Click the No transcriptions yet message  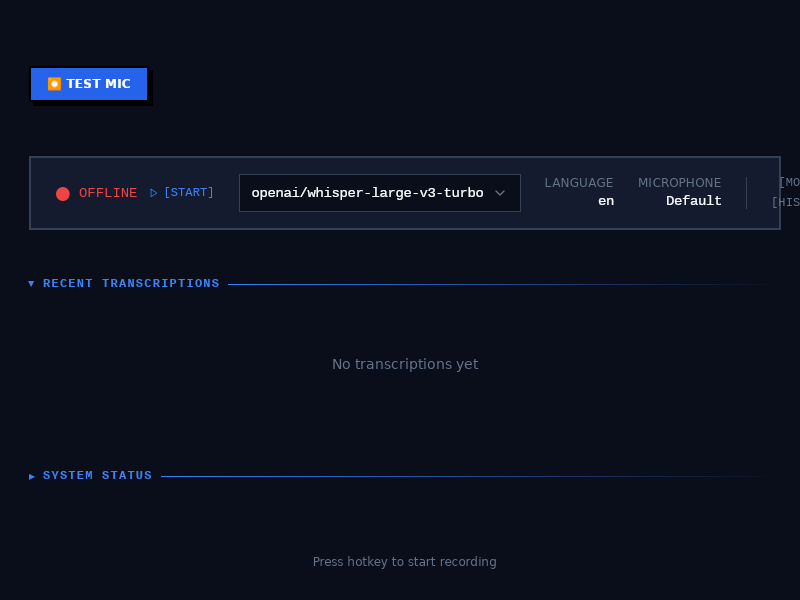click(x=405, y=364)
